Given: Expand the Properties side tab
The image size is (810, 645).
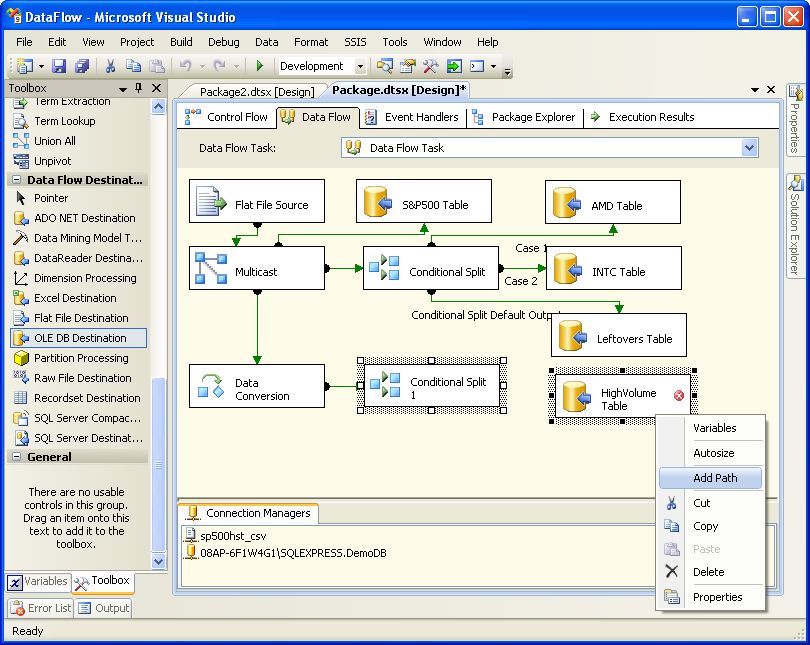Looking at the screenshot, I should [x=795, y=120].
